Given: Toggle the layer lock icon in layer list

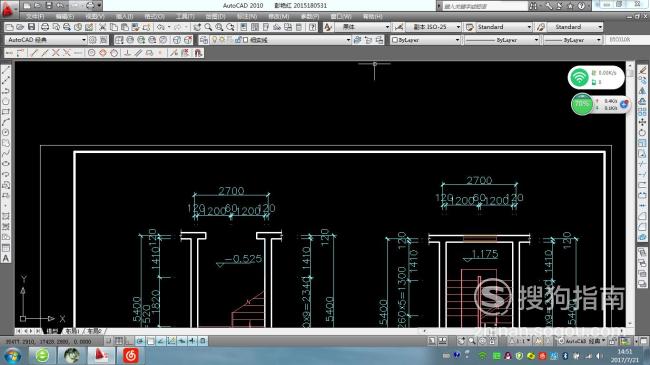Looking at the screenshot, I should [238, 40].
